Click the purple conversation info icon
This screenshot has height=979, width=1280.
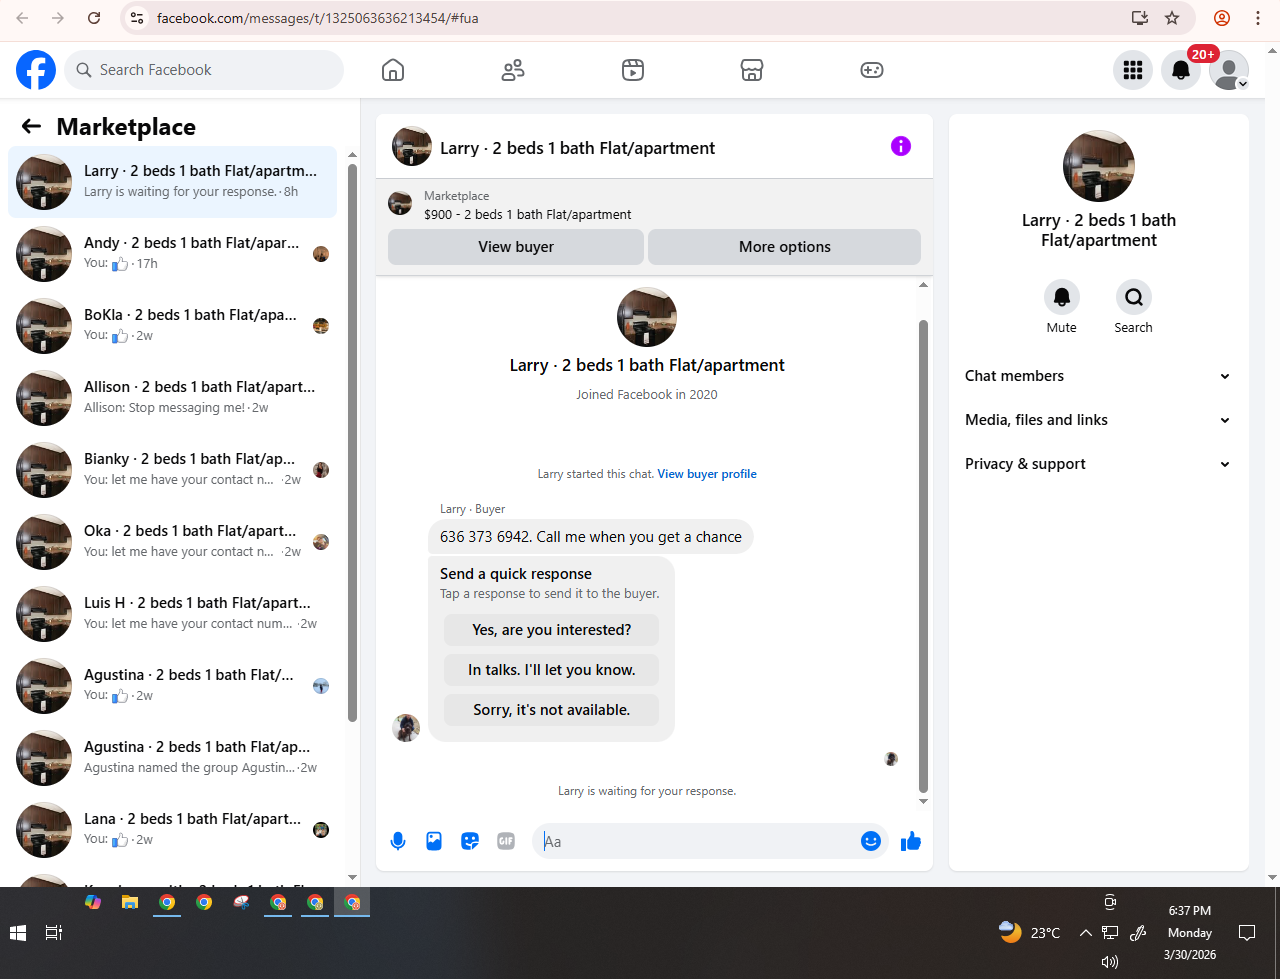pyautogui.click(x=901, y=146)
